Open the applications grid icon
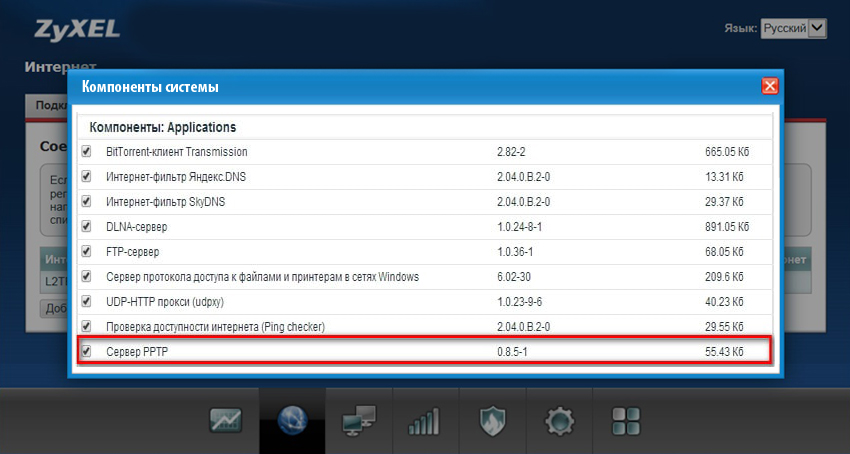850x454 pixels. coord(626,421)
